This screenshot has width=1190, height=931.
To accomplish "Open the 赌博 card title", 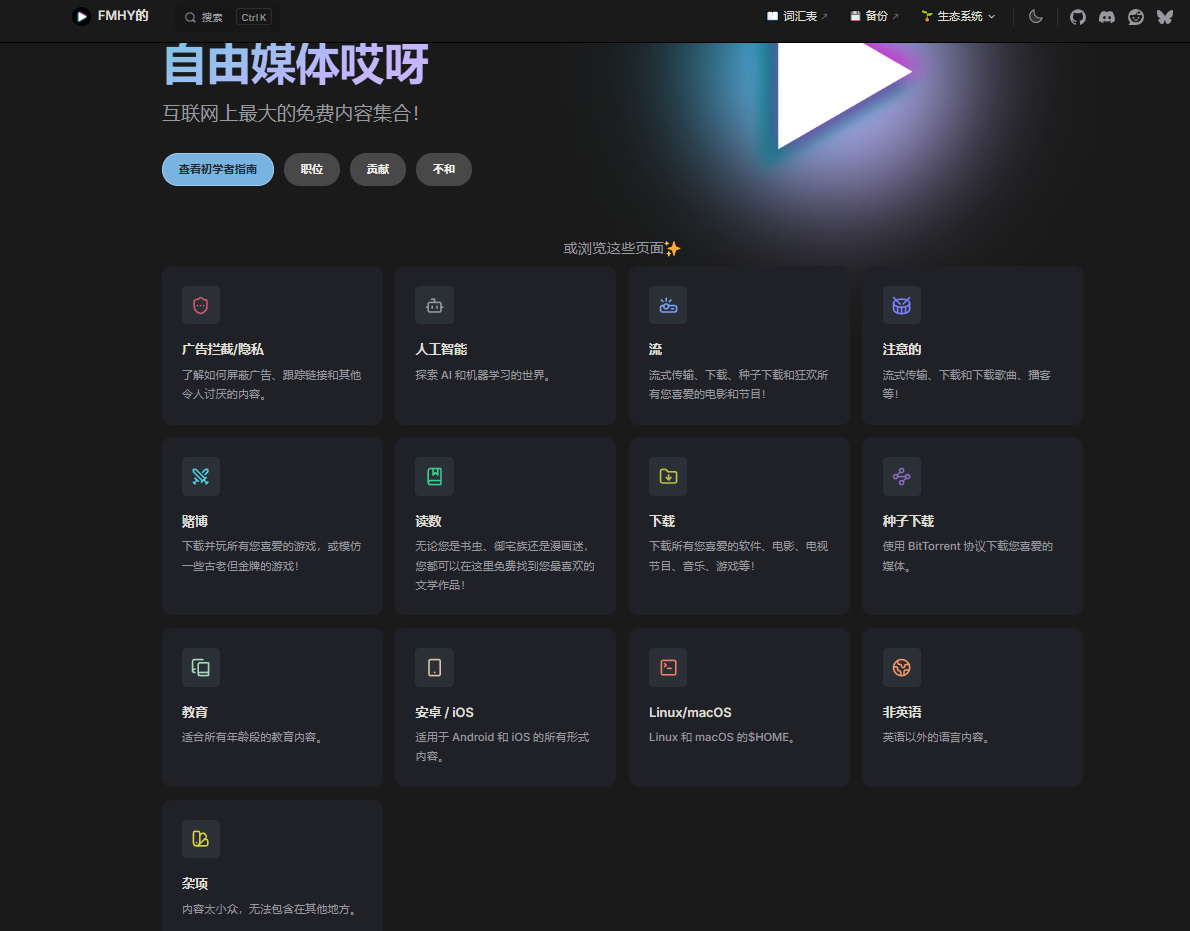I will click(x=195, y=521).
